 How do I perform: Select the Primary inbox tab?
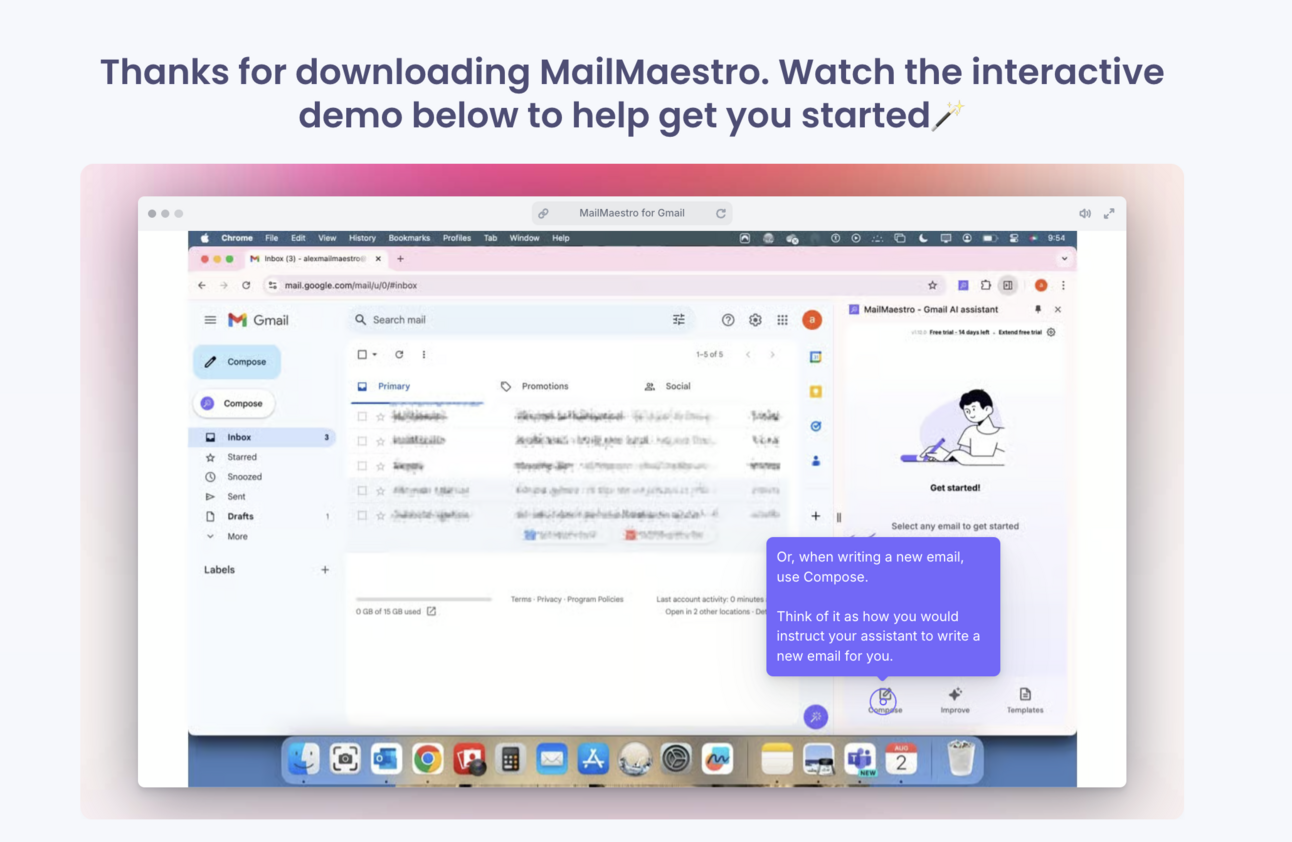click(x=385, y=386)
